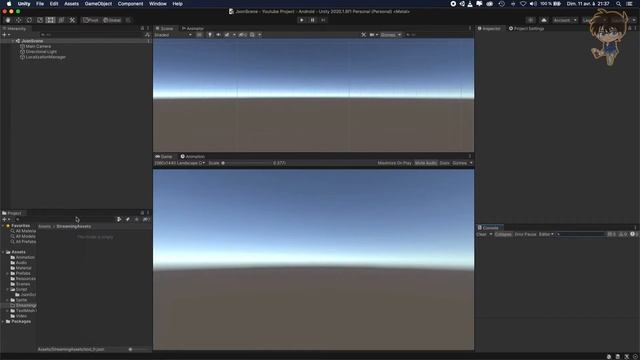Open Unity Collaborate services icon
Image resolution: width=640 pixels, height=360 pixels.
530,20
